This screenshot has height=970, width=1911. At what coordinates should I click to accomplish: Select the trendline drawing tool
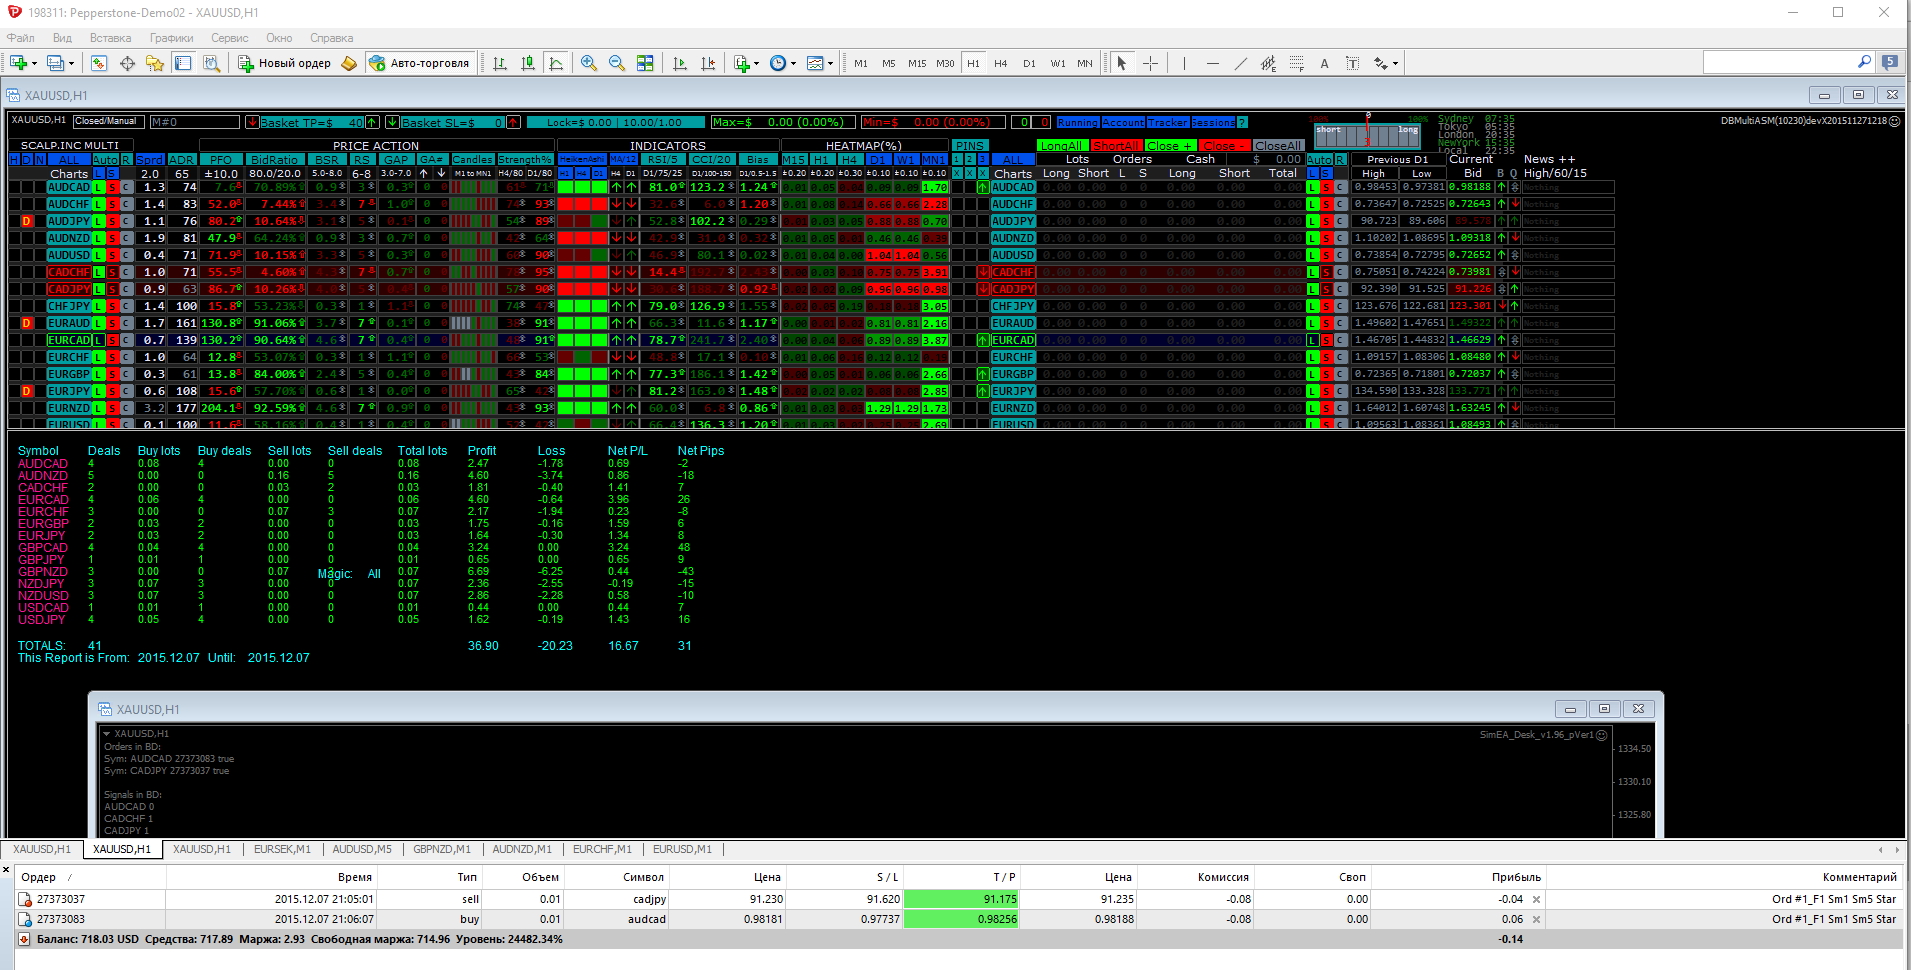coord(1240,63)
